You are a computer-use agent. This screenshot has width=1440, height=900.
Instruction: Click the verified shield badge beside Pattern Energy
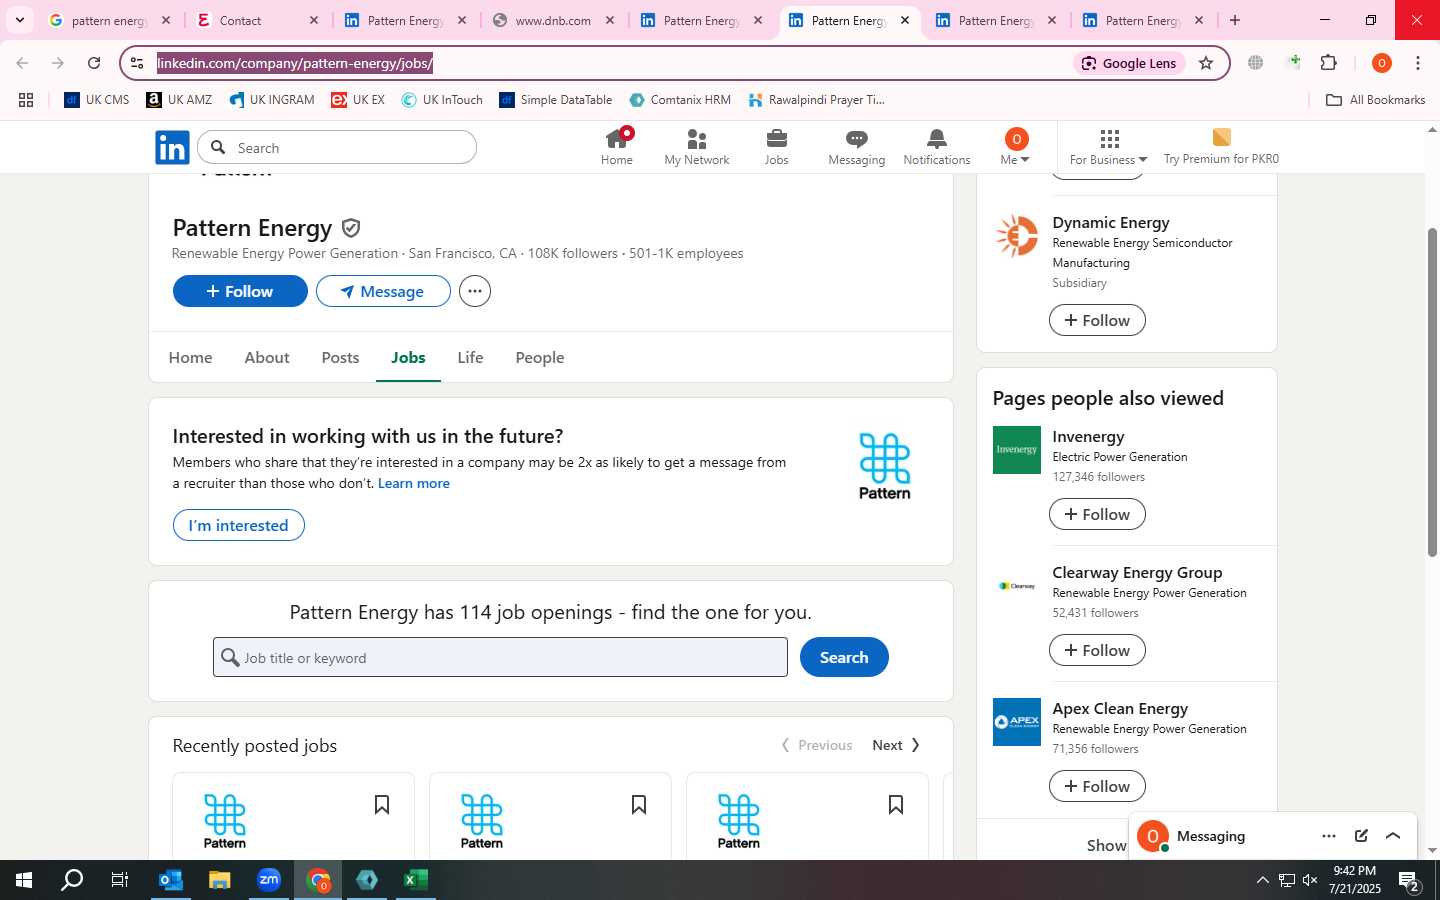click(351, 228)
